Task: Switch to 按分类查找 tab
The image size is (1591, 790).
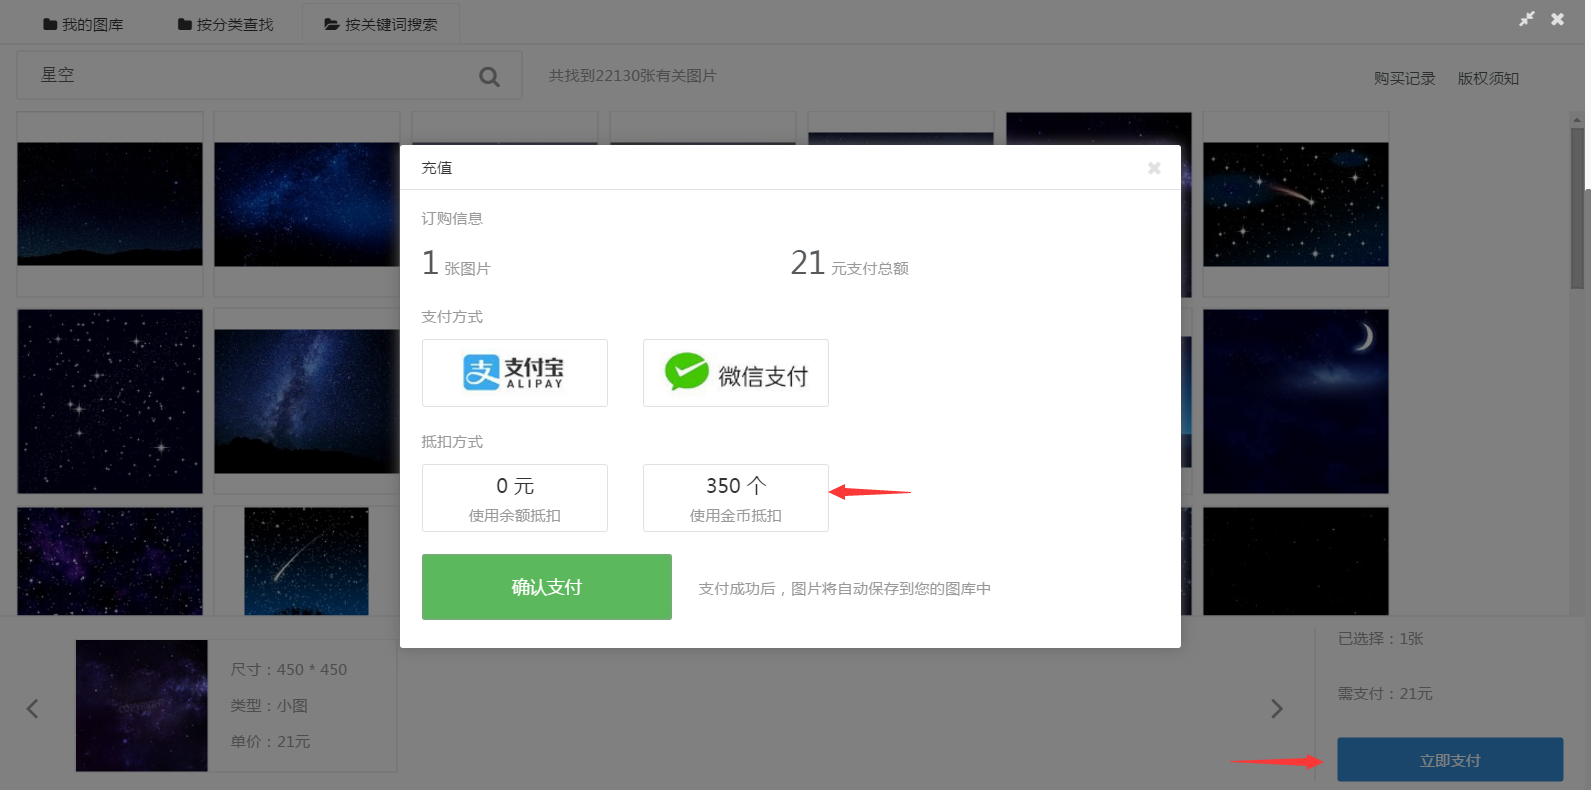Action: pyautogui.click(x=225, y=24)
